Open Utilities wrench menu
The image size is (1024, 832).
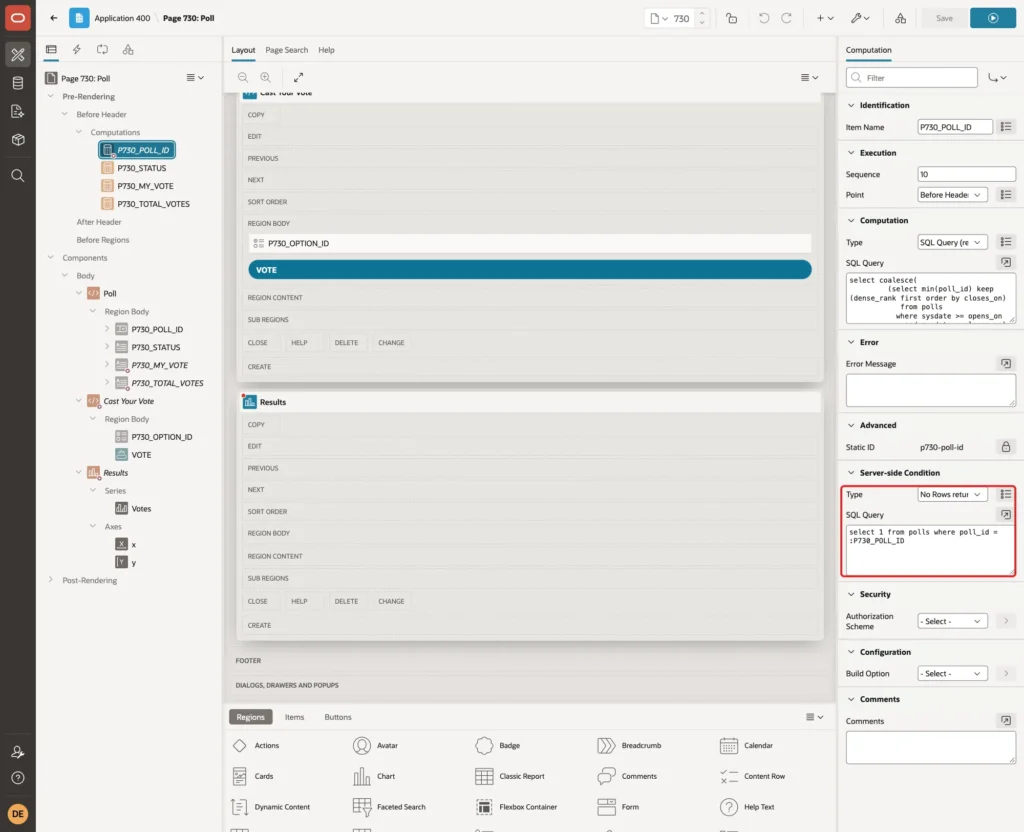[x=860, y=18]
